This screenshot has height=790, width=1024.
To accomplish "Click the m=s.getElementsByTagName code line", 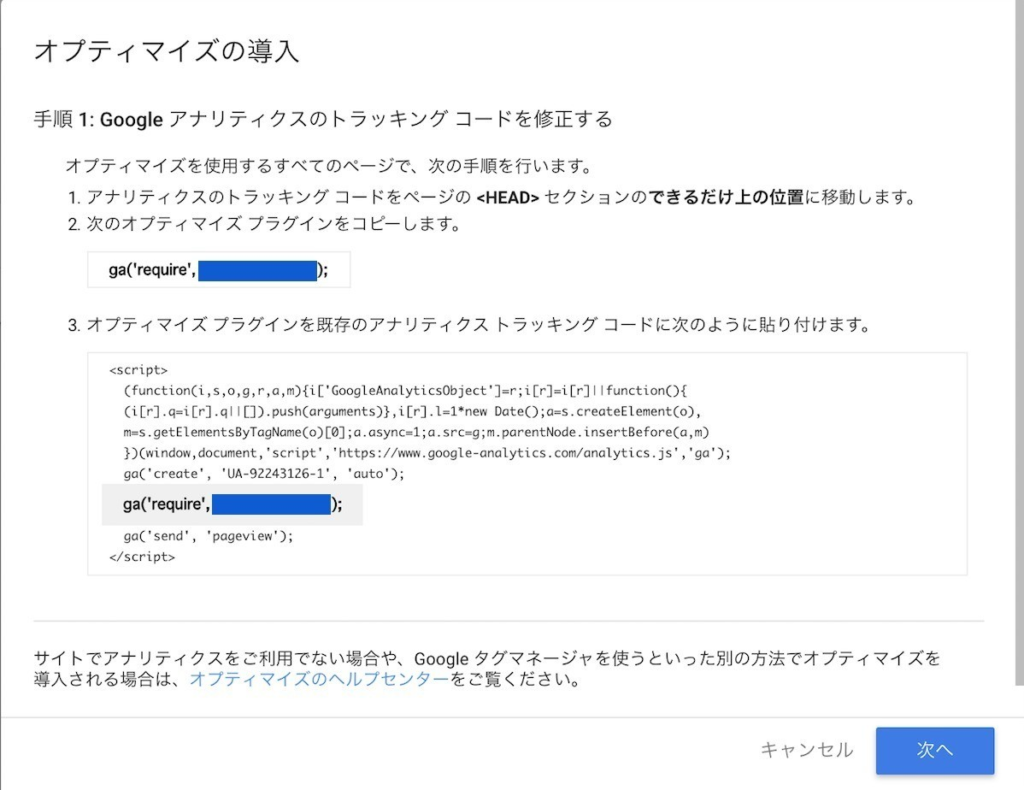I will (416, 432).
